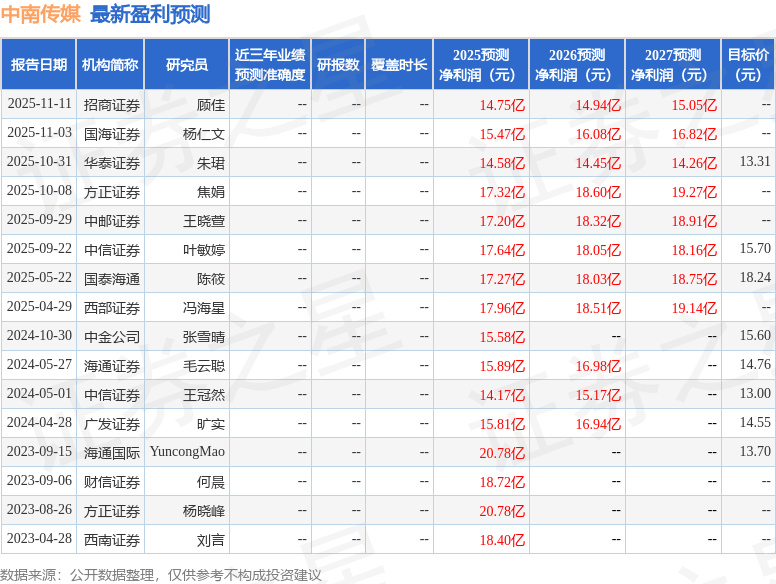Click the 机构简称 column header
This screenshot has height=584, width=776.
pos(110,65)
